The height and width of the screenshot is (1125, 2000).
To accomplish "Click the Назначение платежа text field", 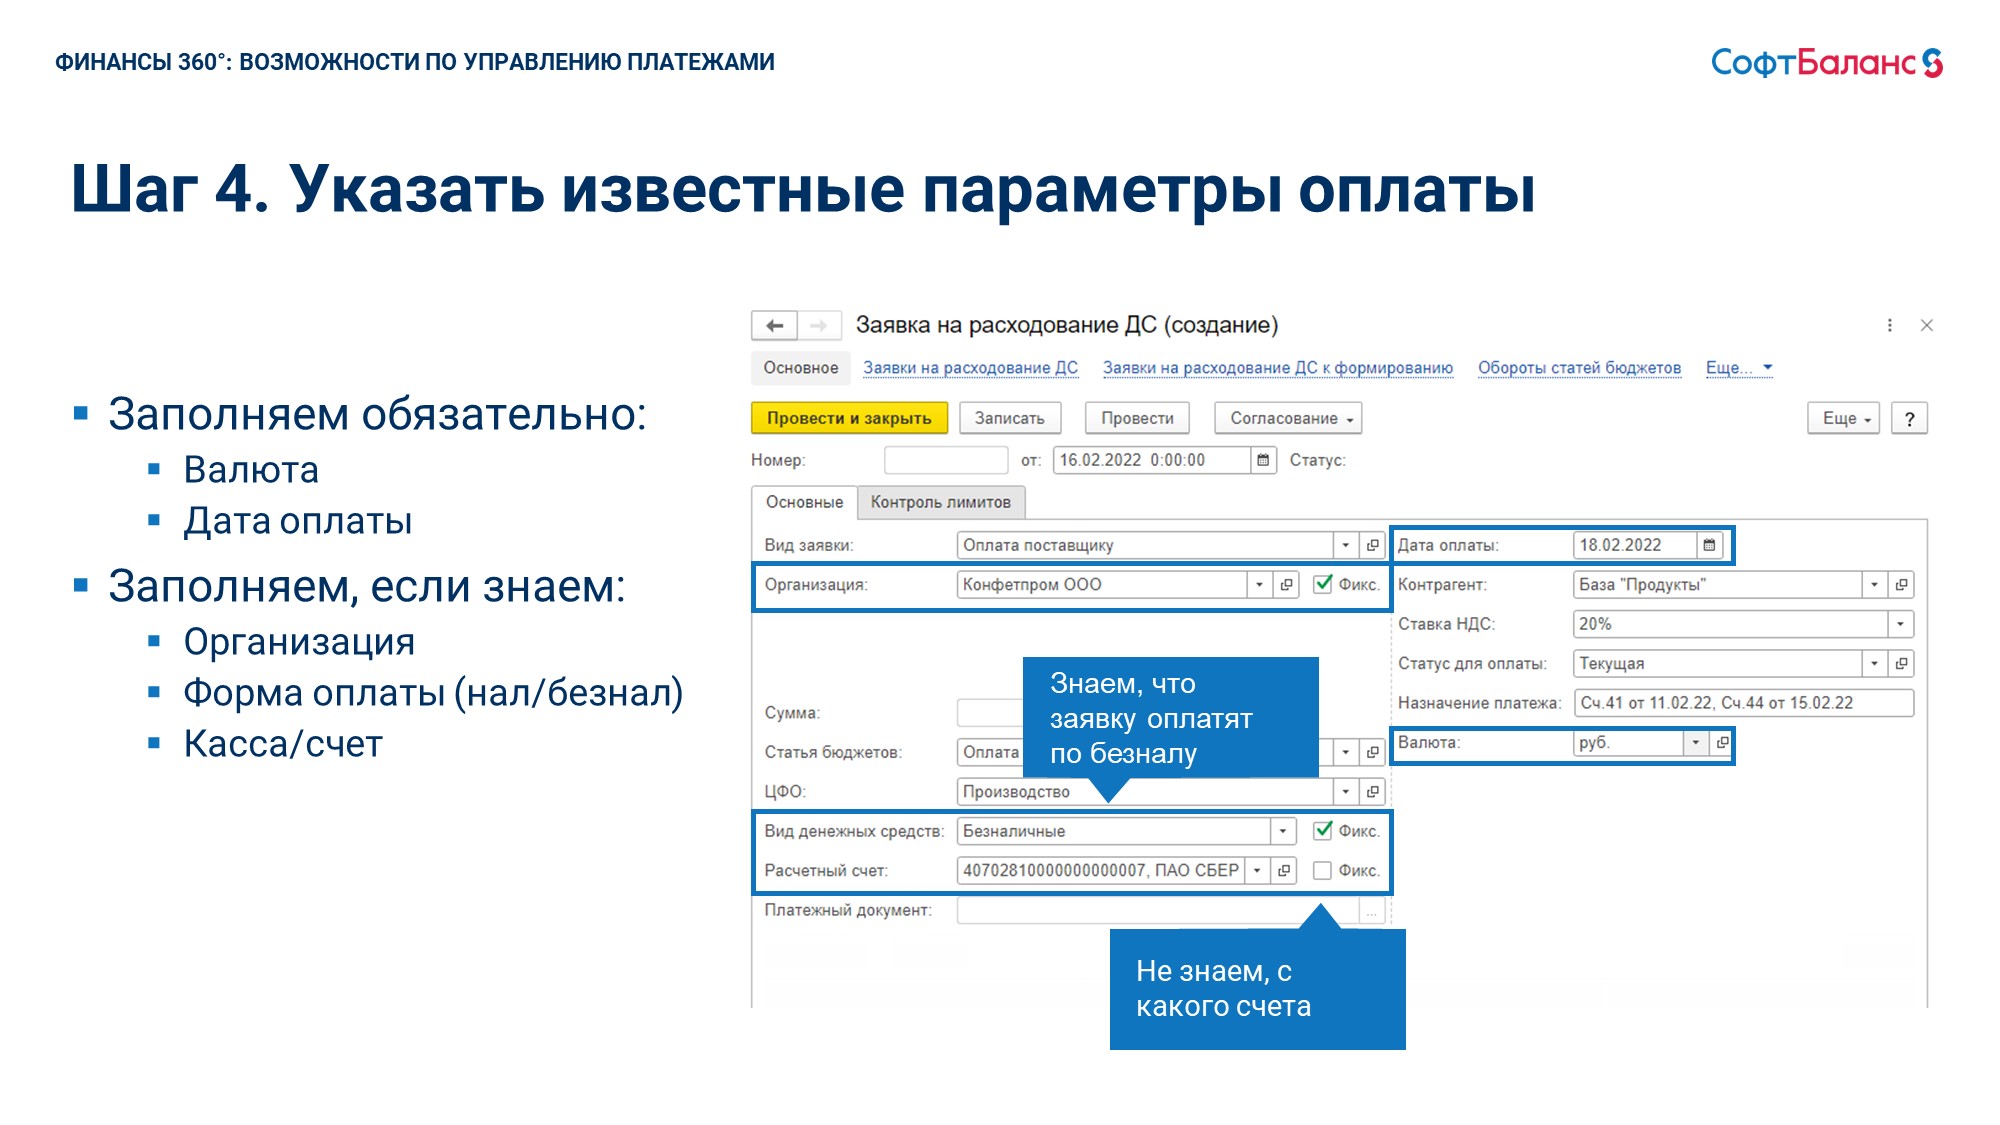I will click(x=1744, y=703).
